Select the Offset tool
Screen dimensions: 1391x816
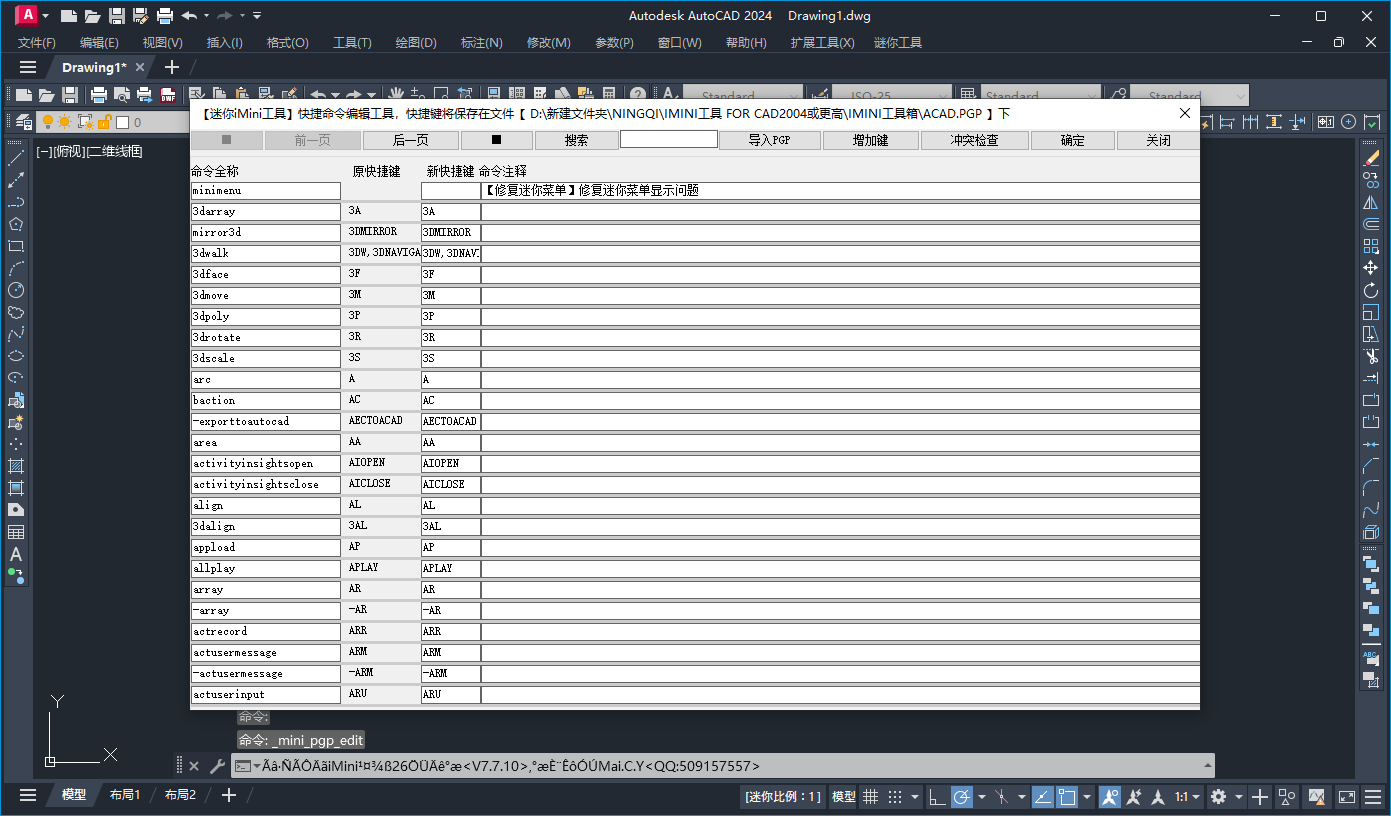click(x=1371, y=224)
